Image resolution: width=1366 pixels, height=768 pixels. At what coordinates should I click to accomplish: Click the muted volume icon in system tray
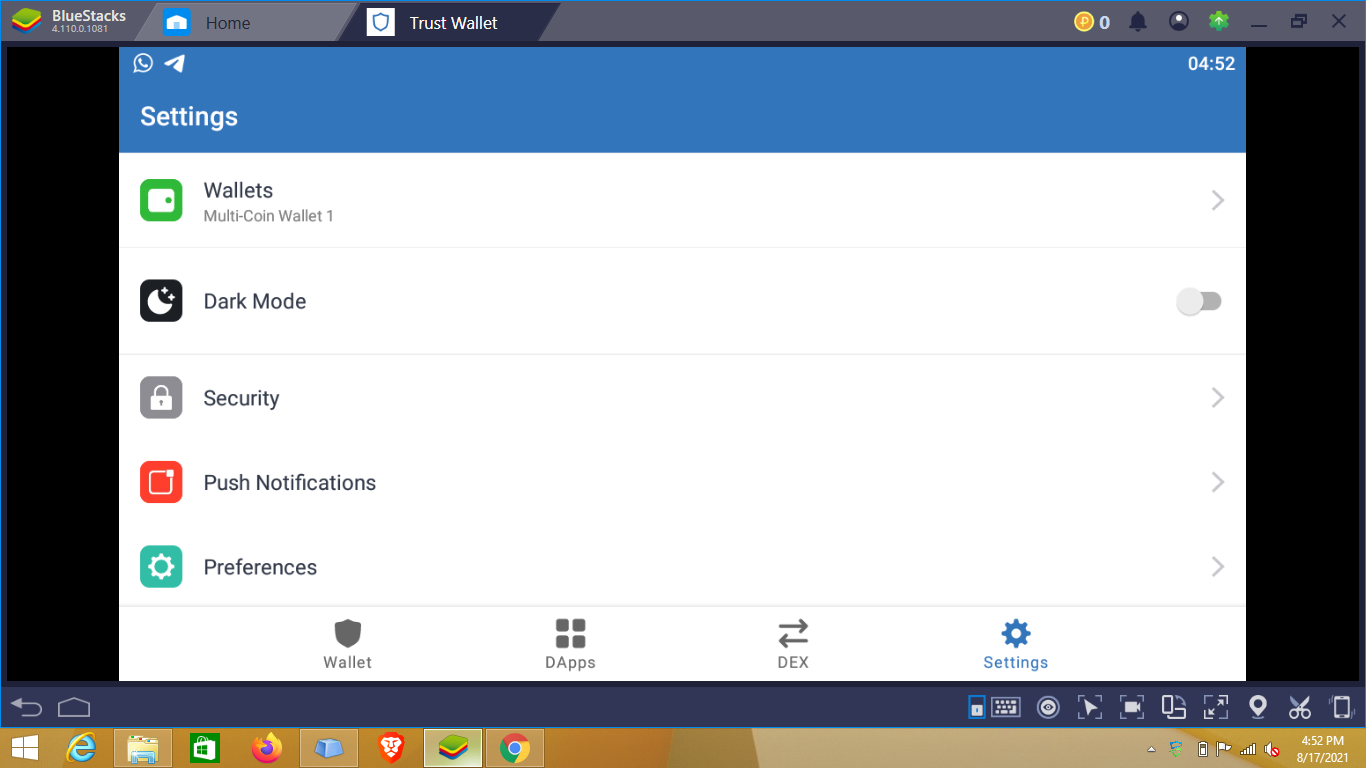[1273, 749]
